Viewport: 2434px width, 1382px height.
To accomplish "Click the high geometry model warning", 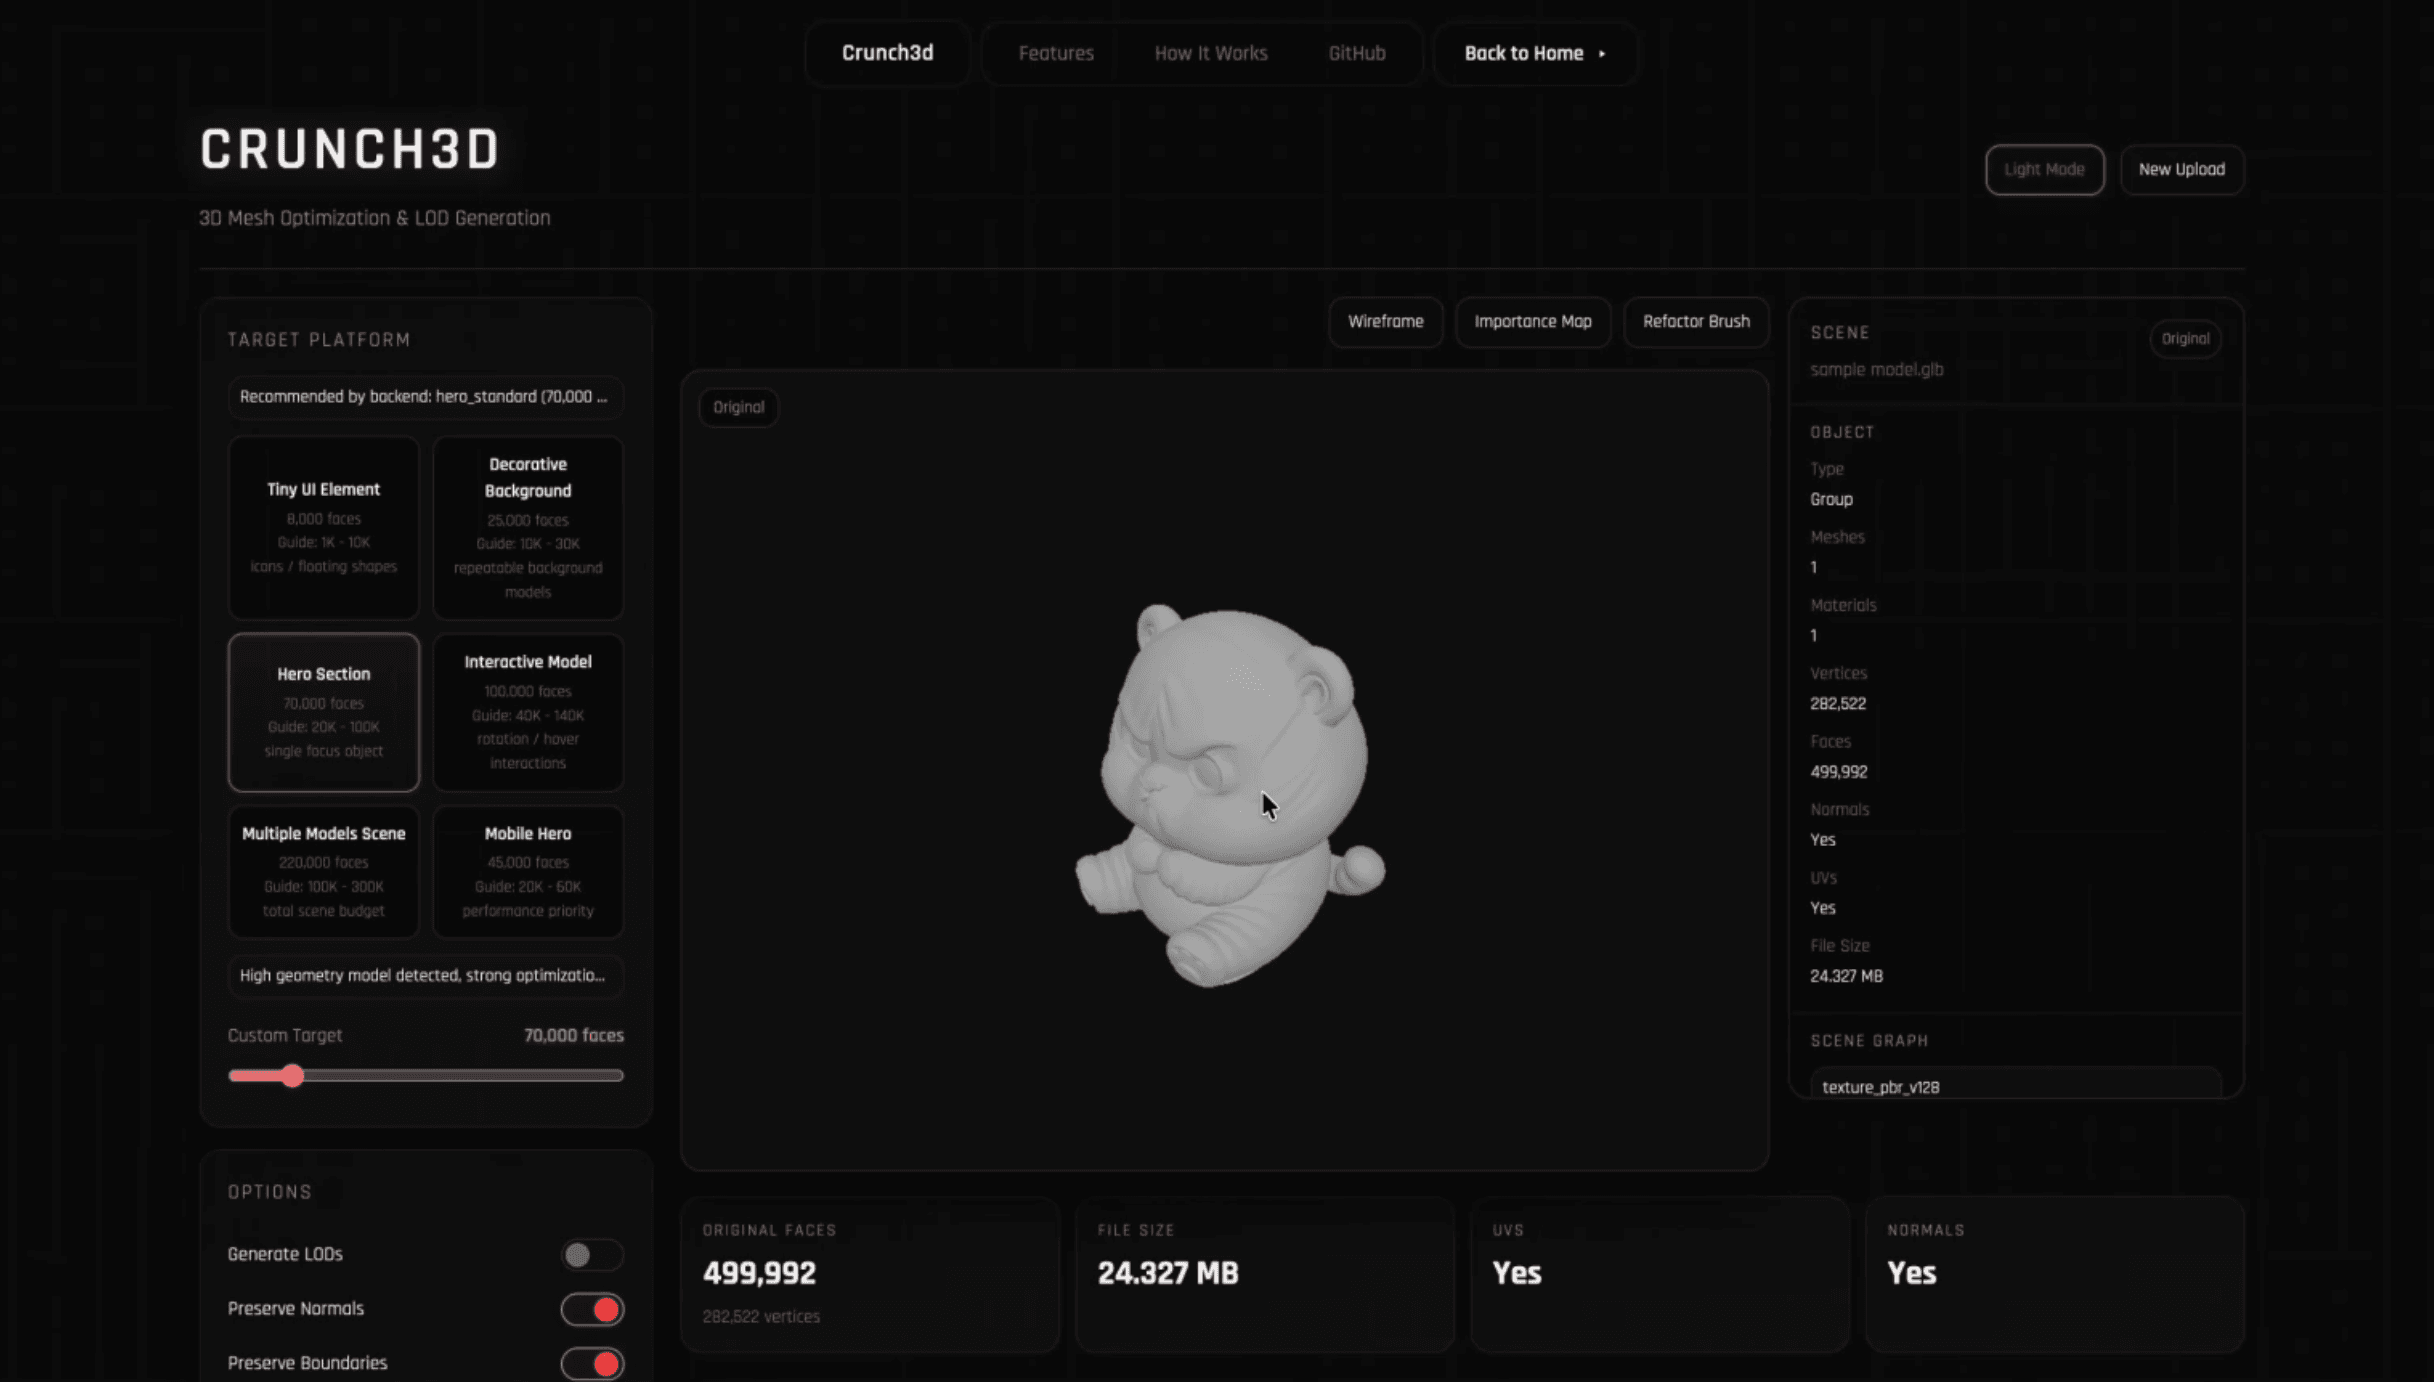I will click(426, 975).
